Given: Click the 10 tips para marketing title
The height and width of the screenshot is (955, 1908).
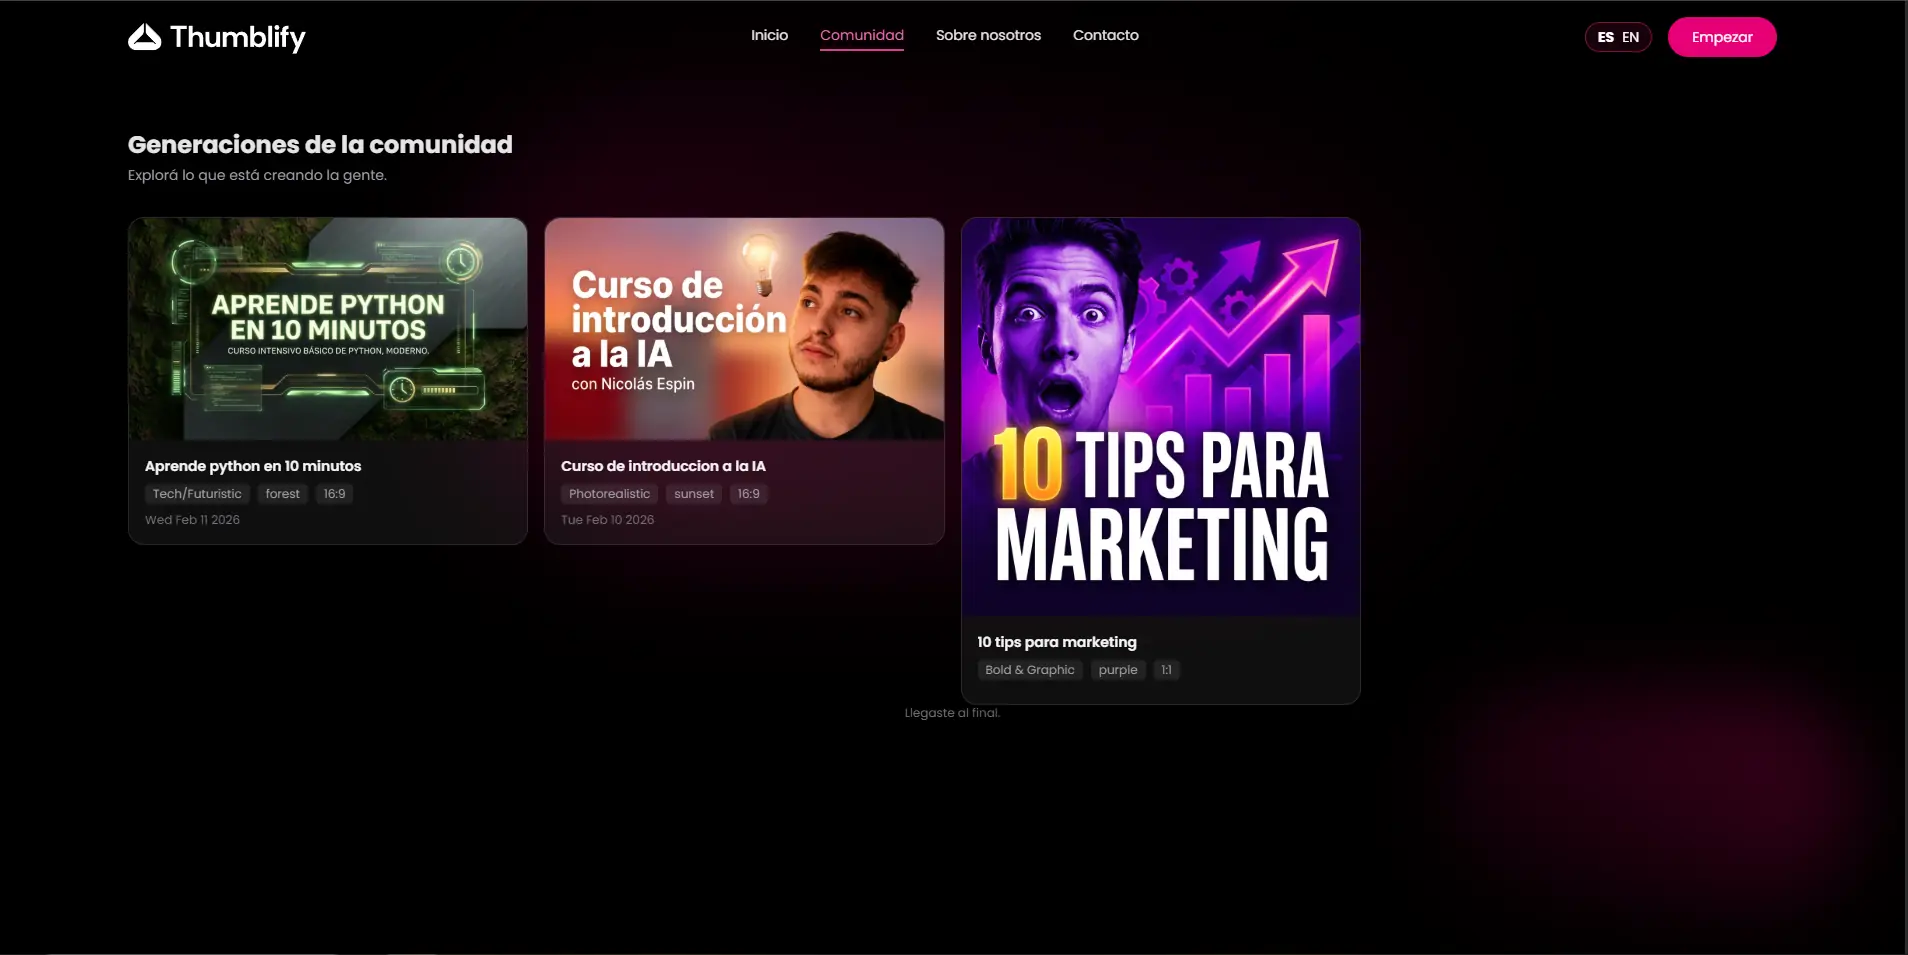Looking at the screenshot, I should [x=1056, y=641].
